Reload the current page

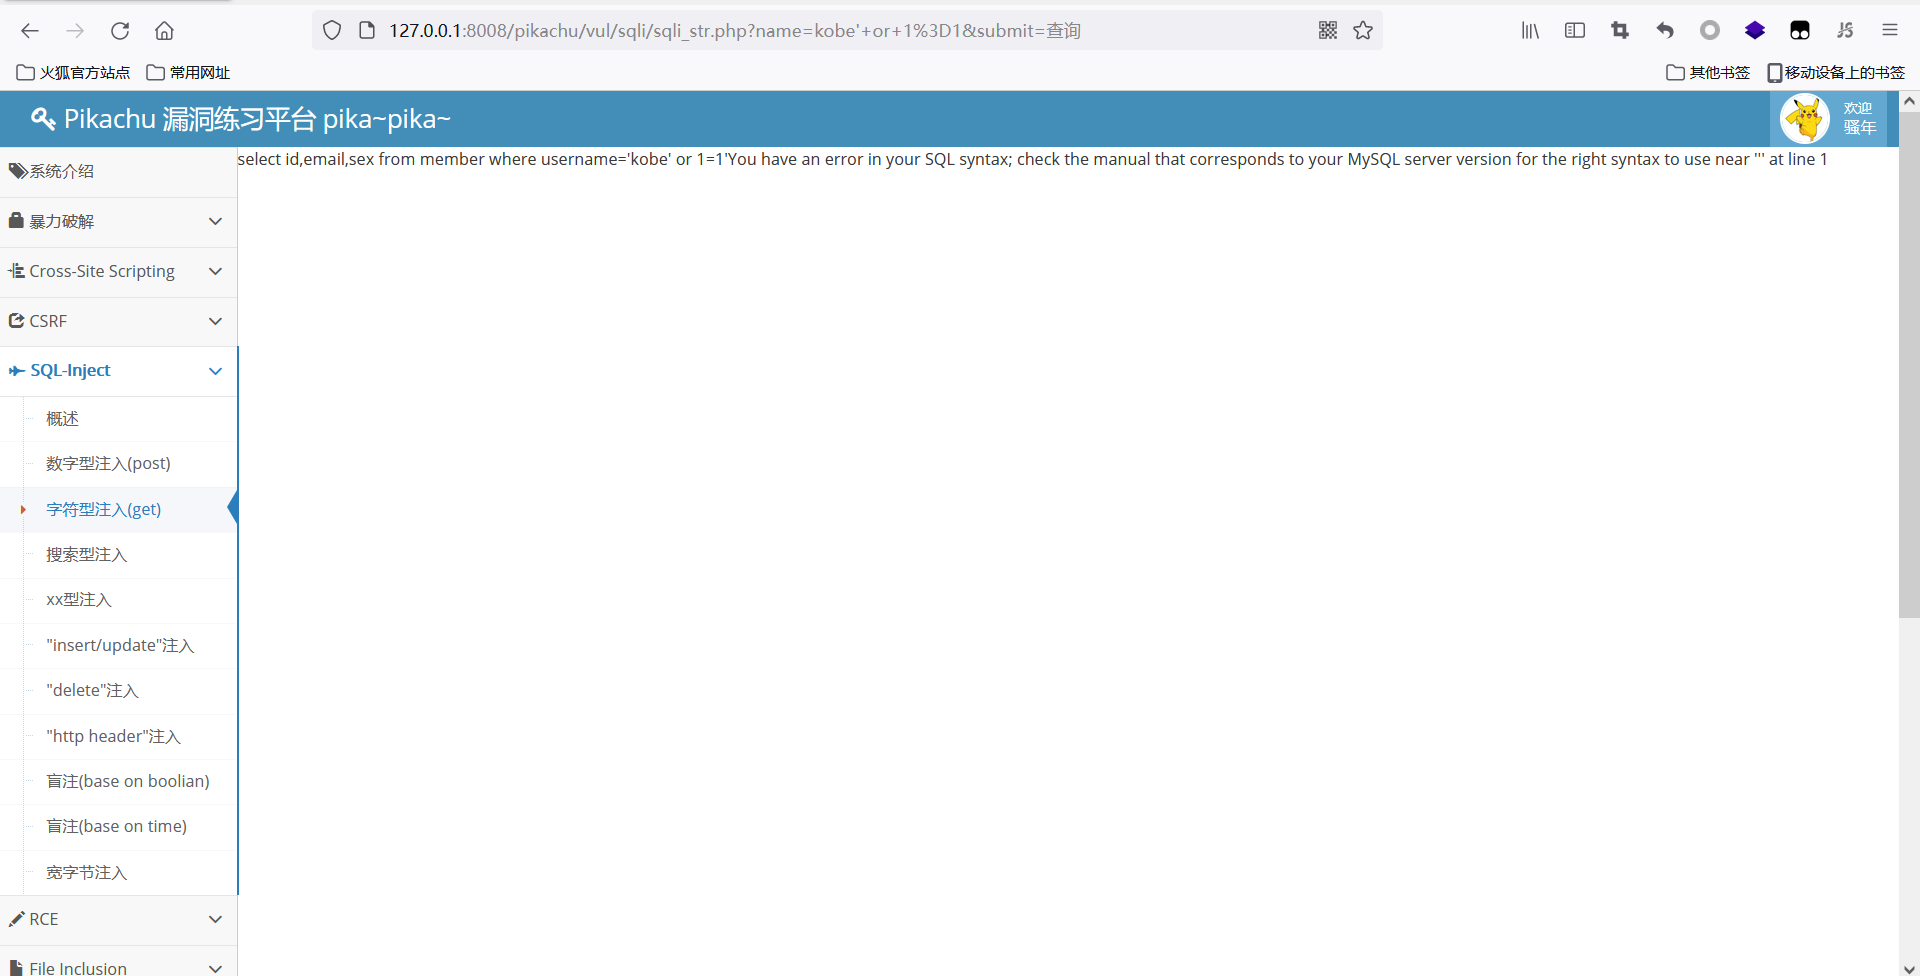point(120,31)
